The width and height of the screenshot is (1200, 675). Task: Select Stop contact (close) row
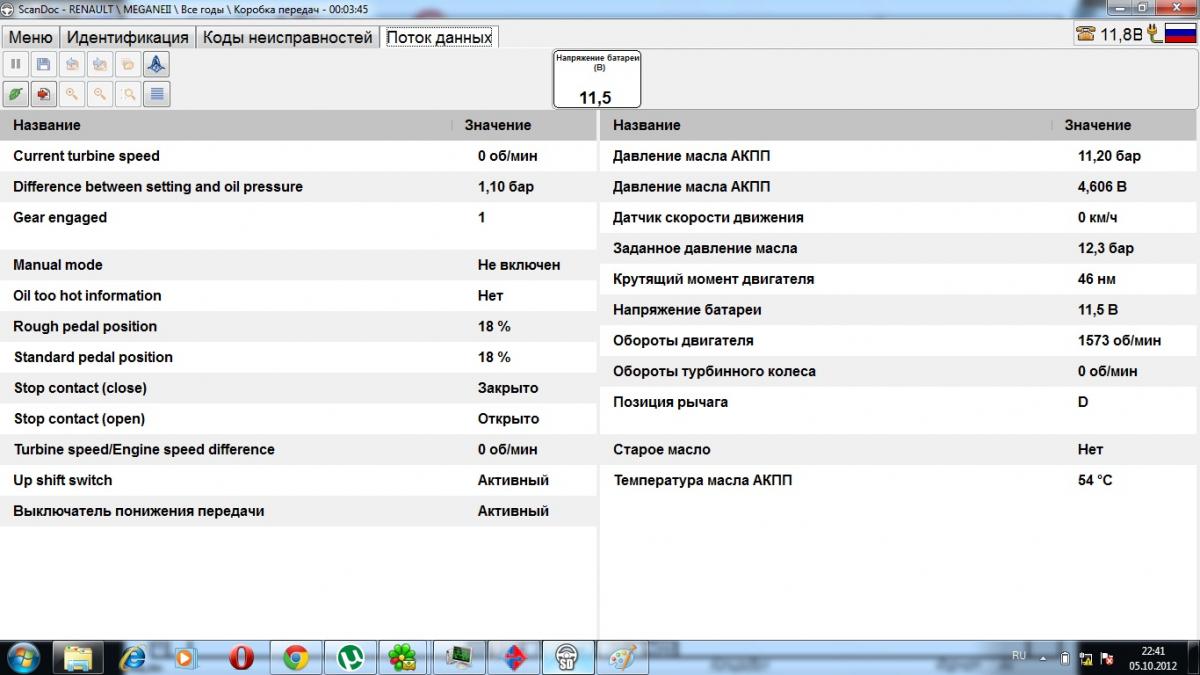pyautogui.click(x=299, y=388)
